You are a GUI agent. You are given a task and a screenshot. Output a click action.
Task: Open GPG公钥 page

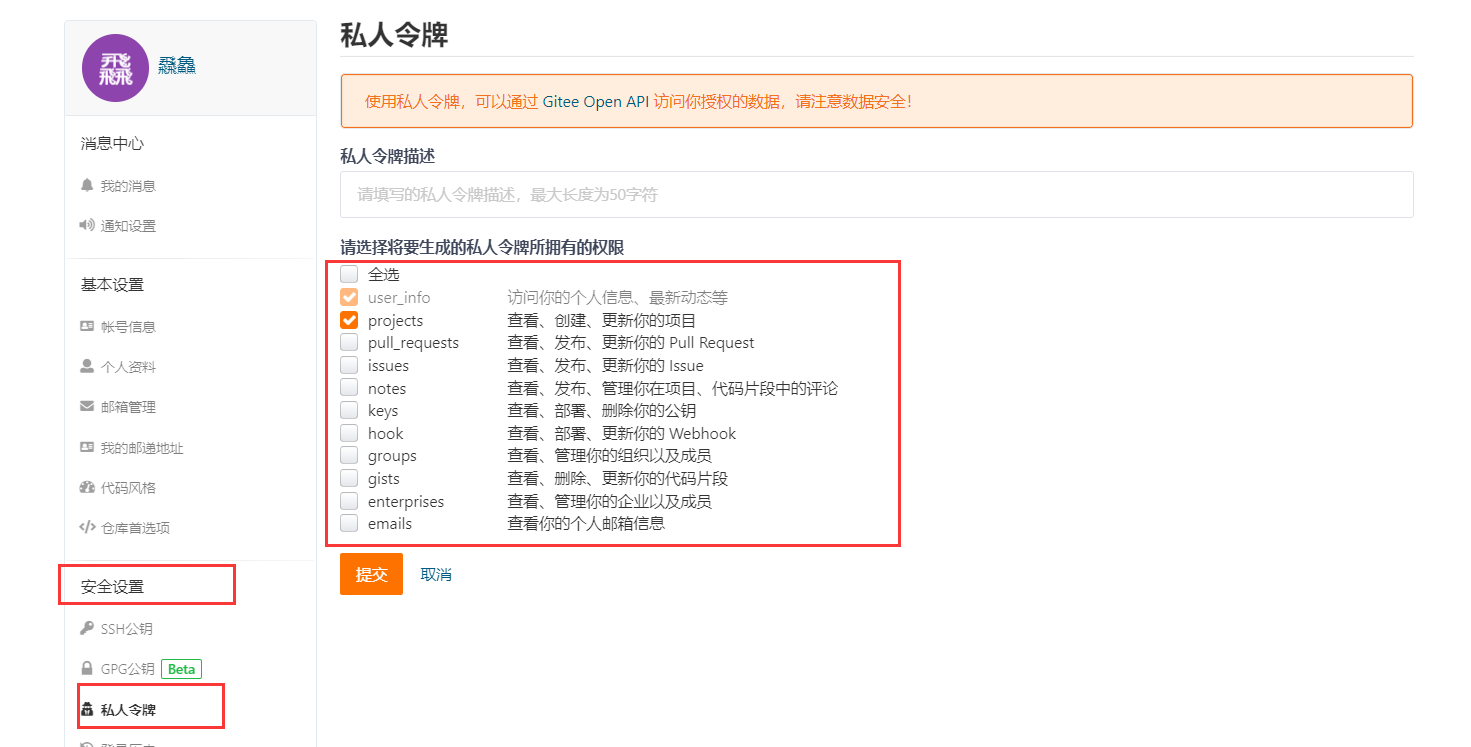pyautogui.click(x=127, y=669)
